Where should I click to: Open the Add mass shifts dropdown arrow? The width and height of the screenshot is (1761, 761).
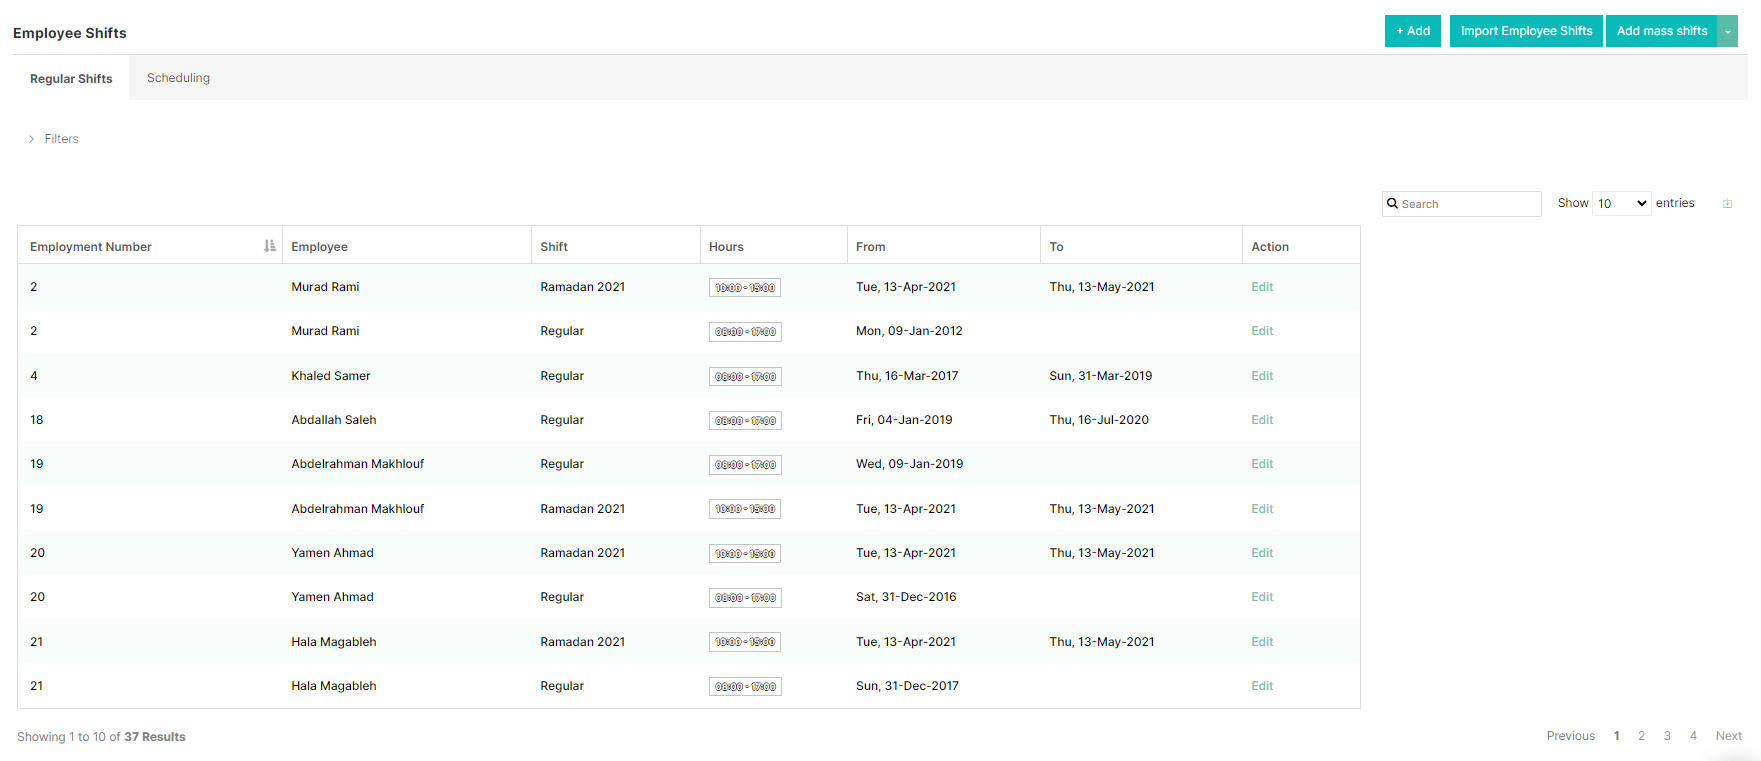point(1728,31)
